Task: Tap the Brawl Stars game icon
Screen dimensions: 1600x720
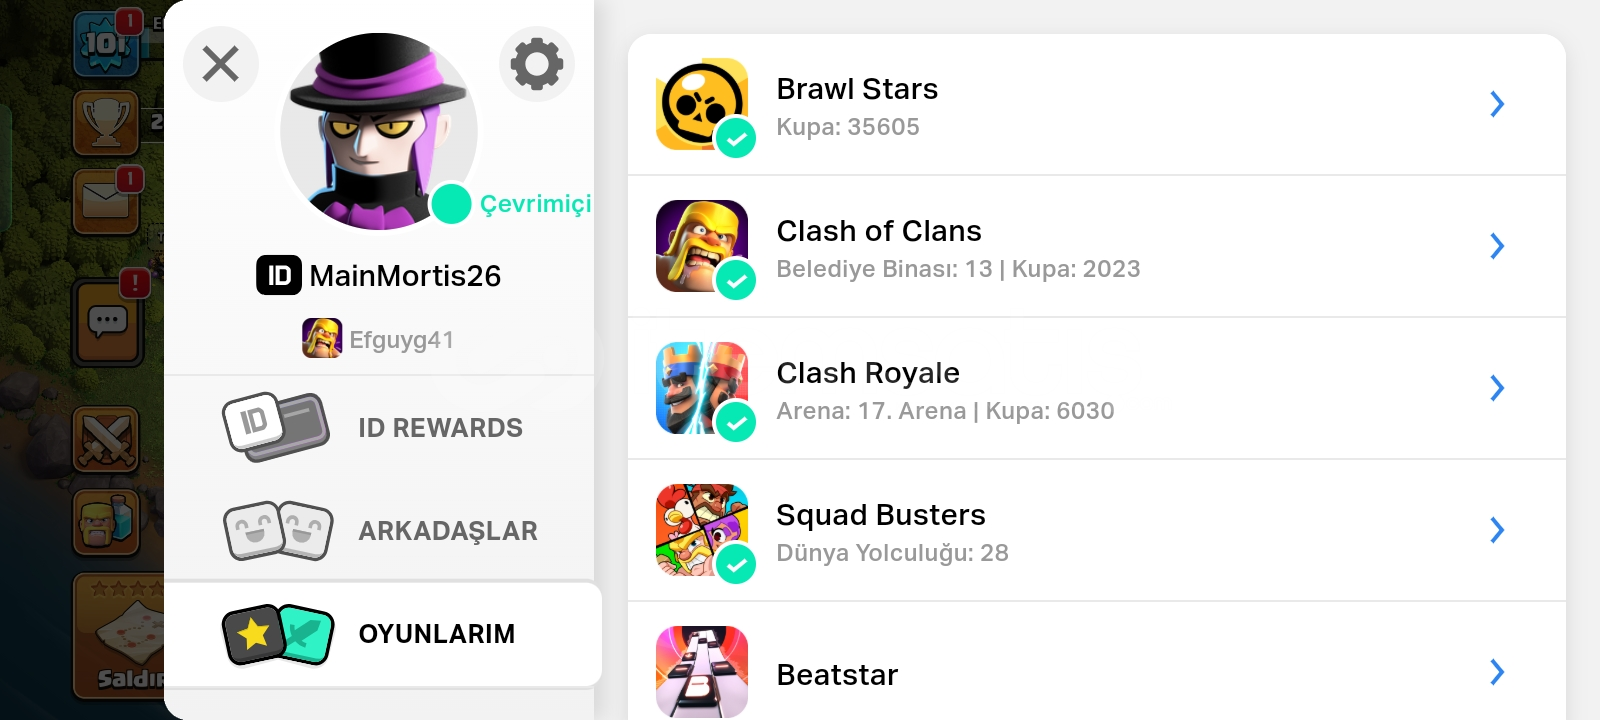Action: click(702, 104)
